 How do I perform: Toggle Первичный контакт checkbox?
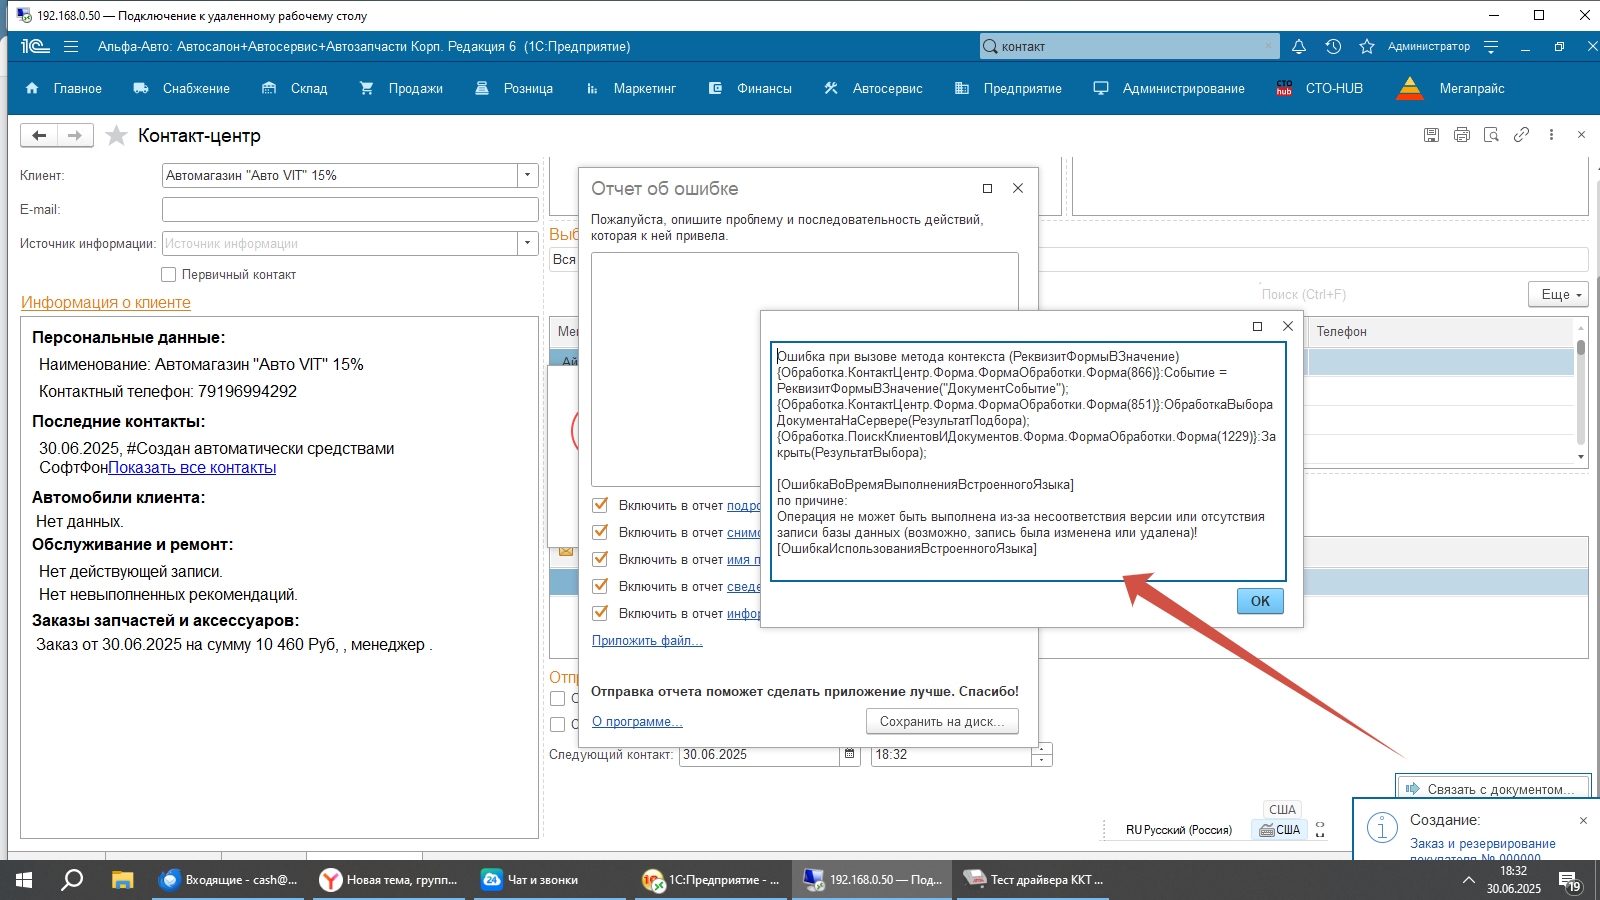[168, 274]
